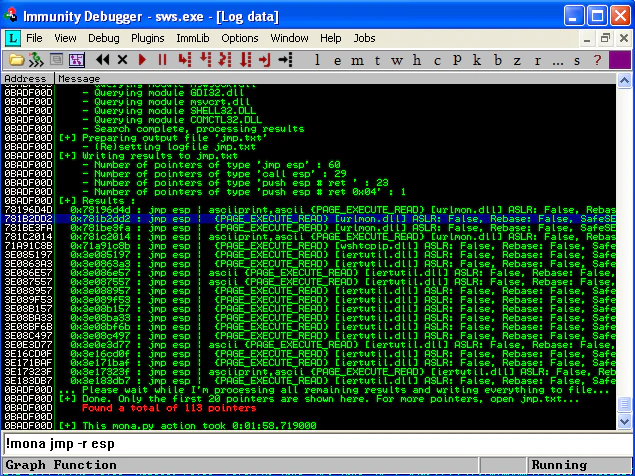Viewport: 635px width, 476px height.
Task: Open the ImmLib menu
Action: pyautogui.click(x=193, y=38)
